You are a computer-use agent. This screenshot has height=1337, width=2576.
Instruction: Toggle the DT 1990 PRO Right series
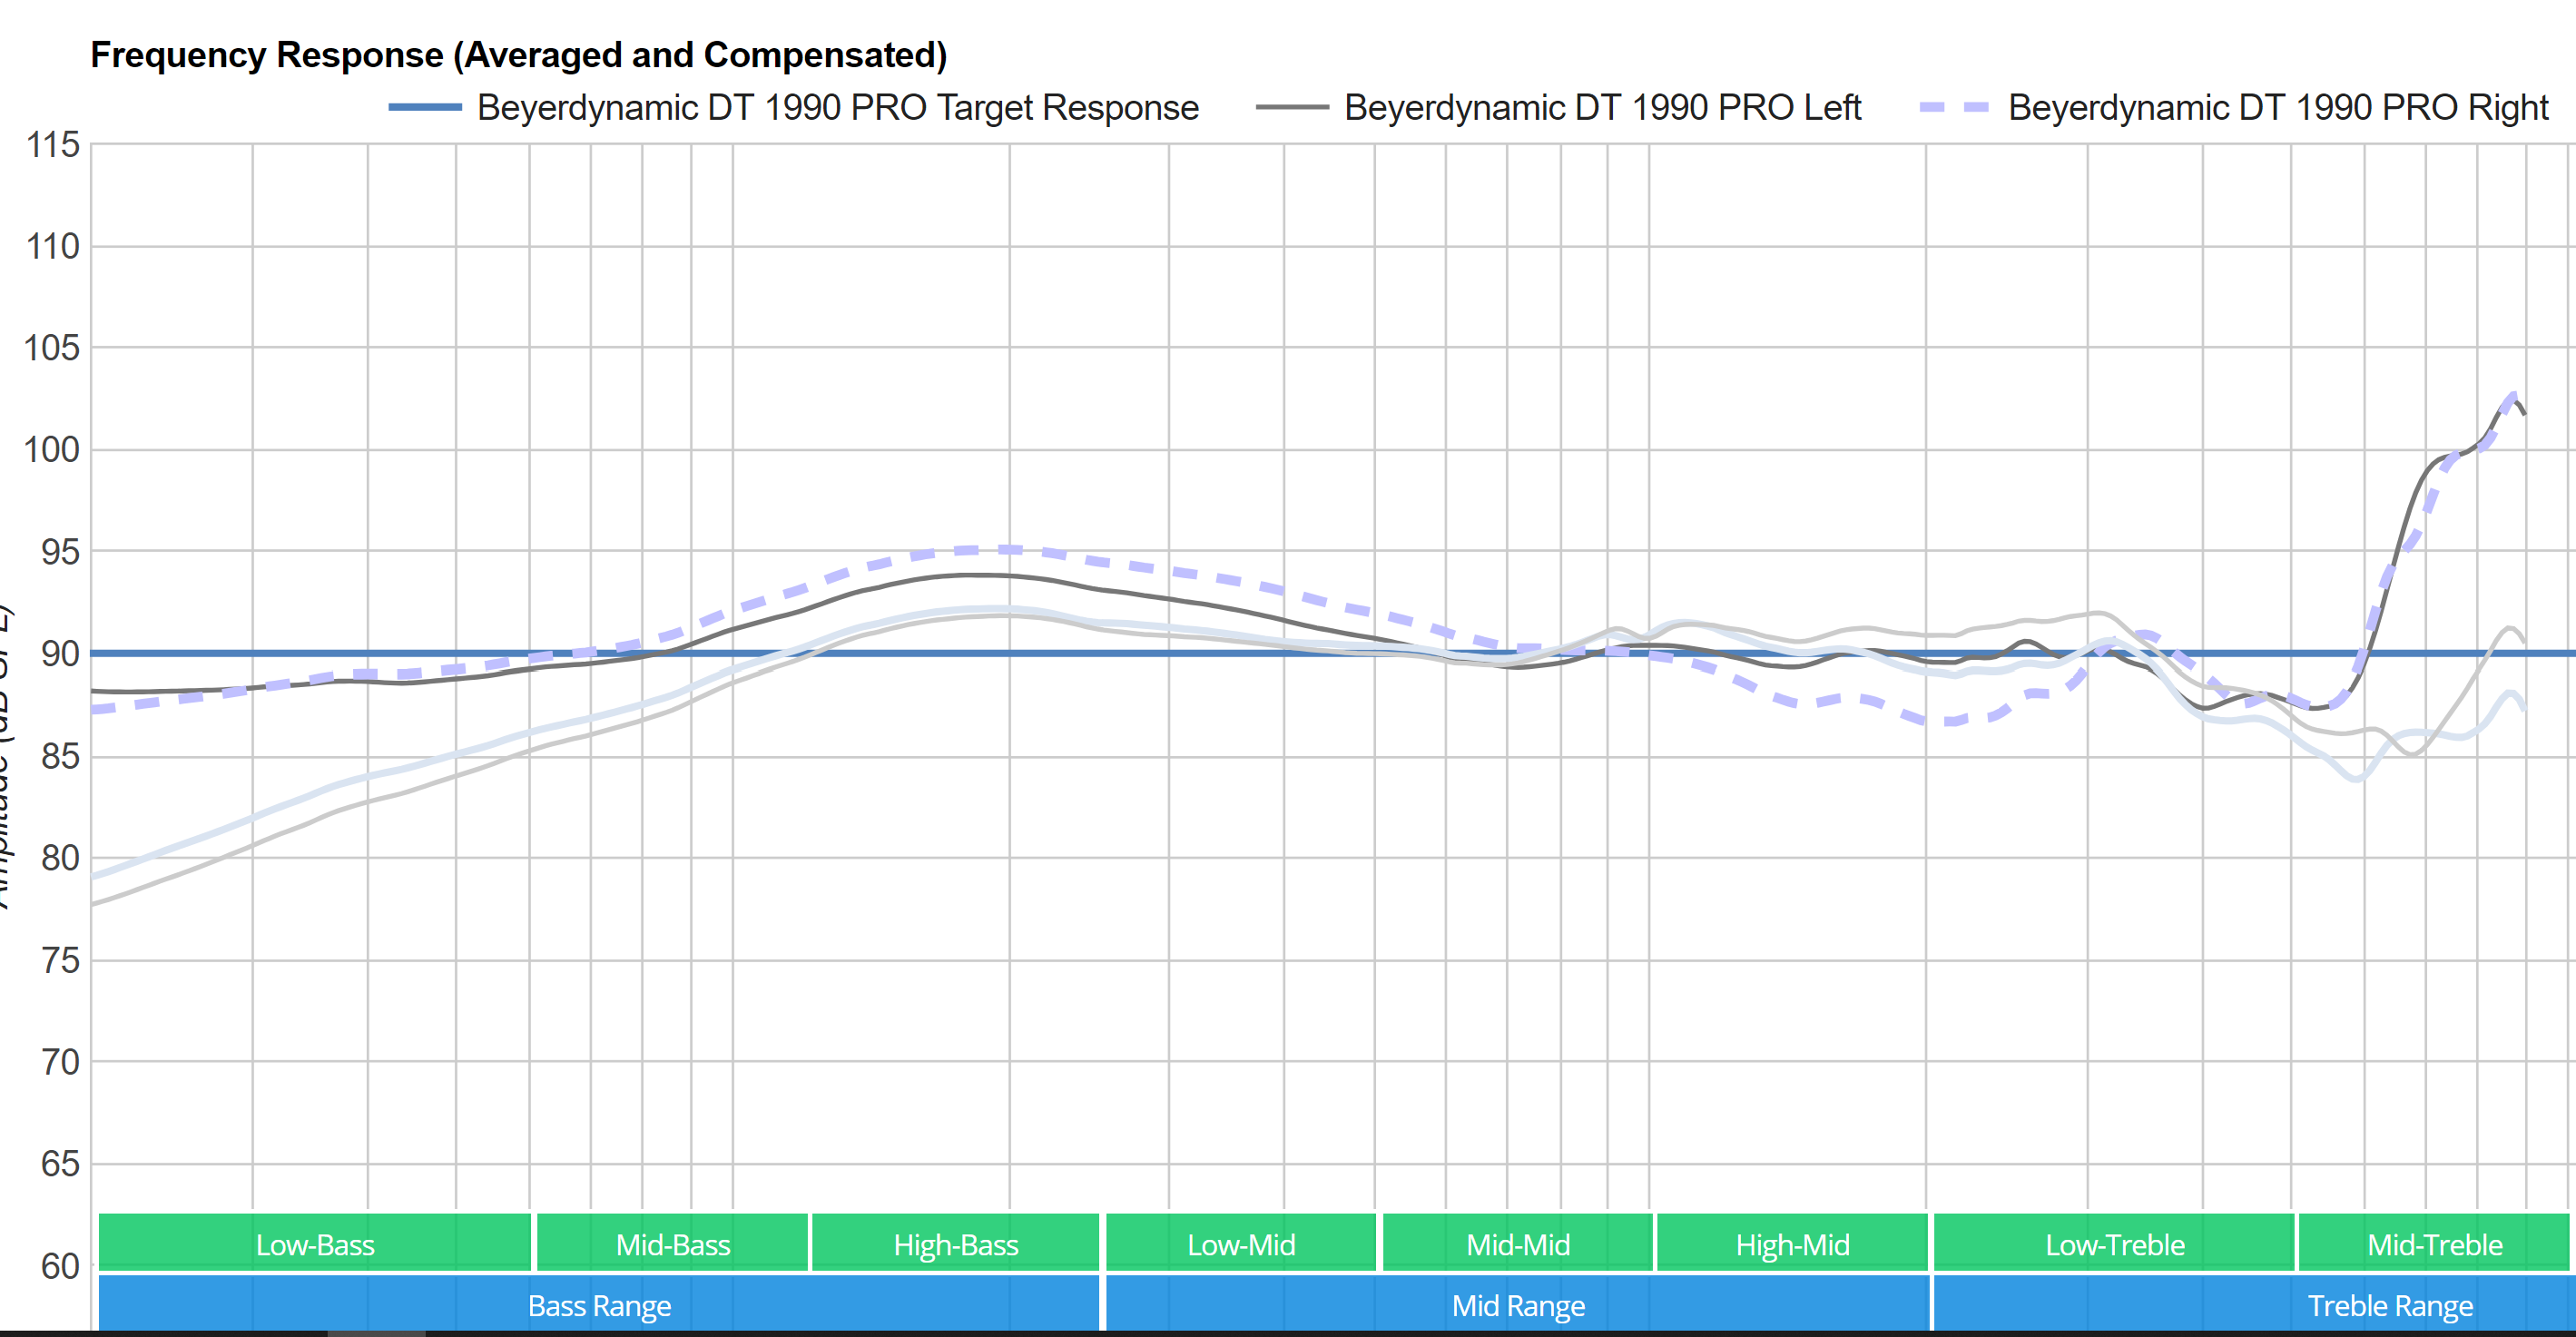[2234, 107]
